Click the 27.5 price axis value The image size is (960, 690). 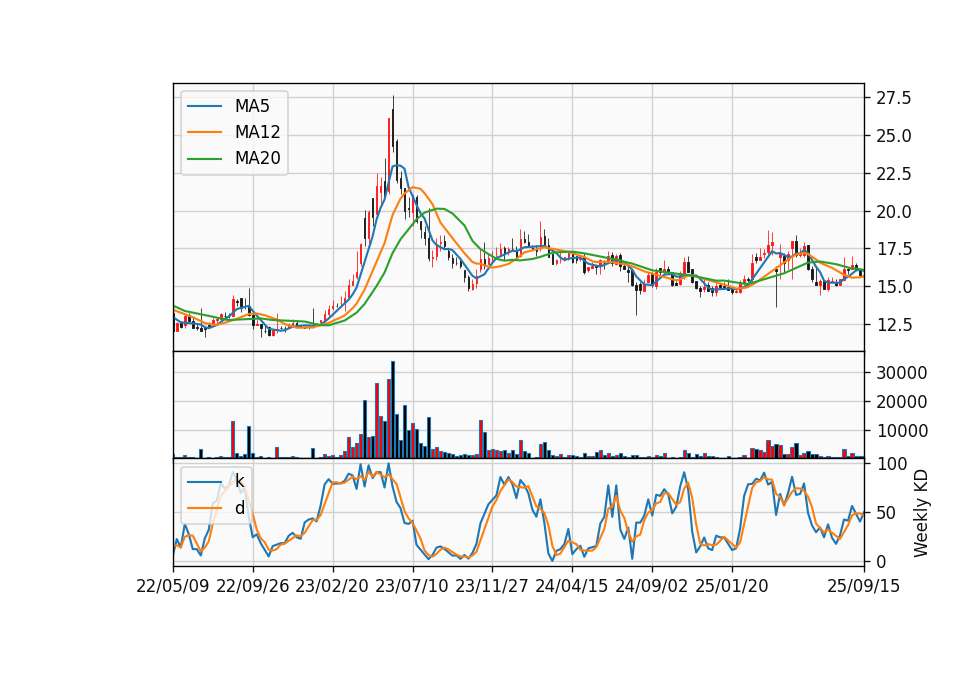(x=894, y=98)
